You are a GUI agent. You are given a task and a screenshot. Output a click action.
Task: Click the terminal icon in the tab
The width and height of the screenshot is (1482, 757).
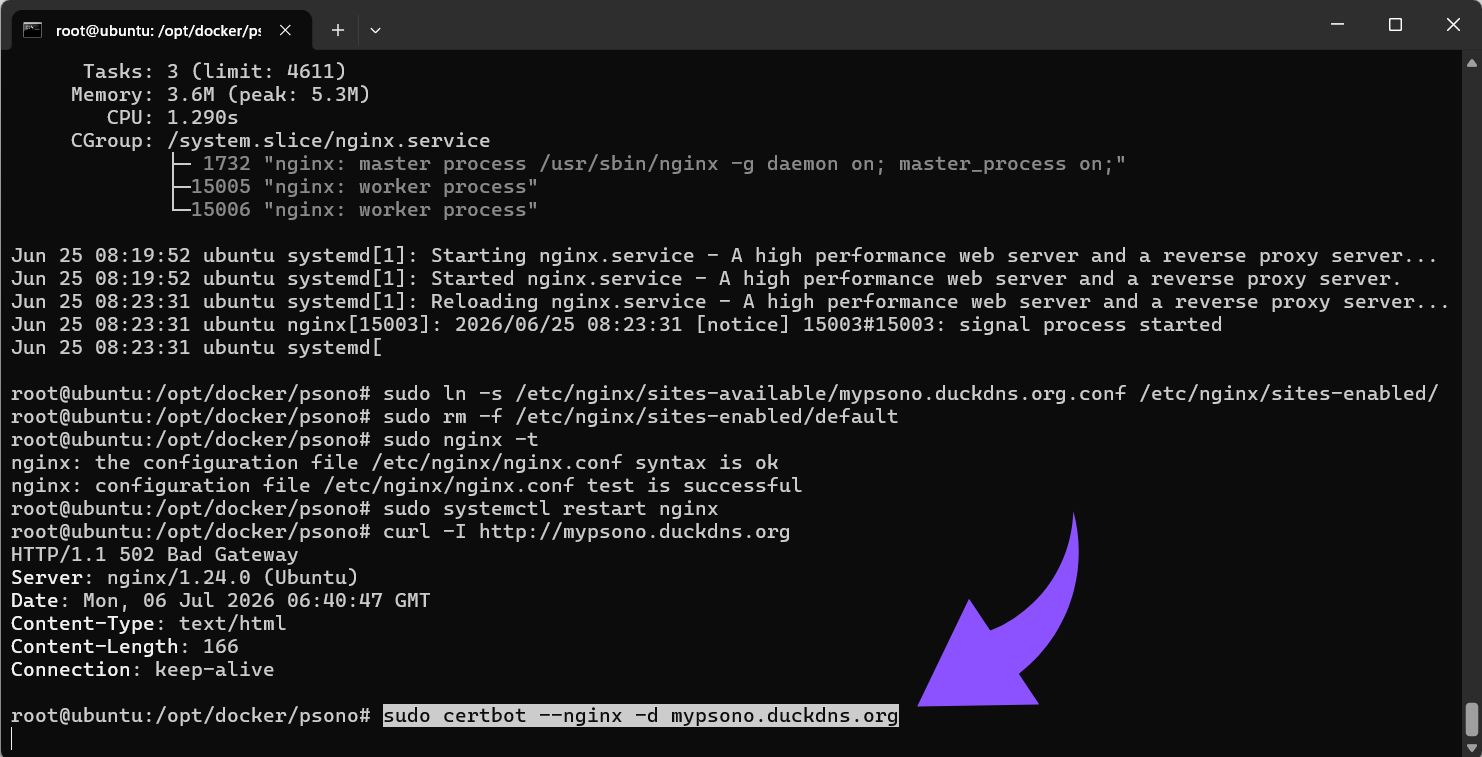[x=33, y=30]
